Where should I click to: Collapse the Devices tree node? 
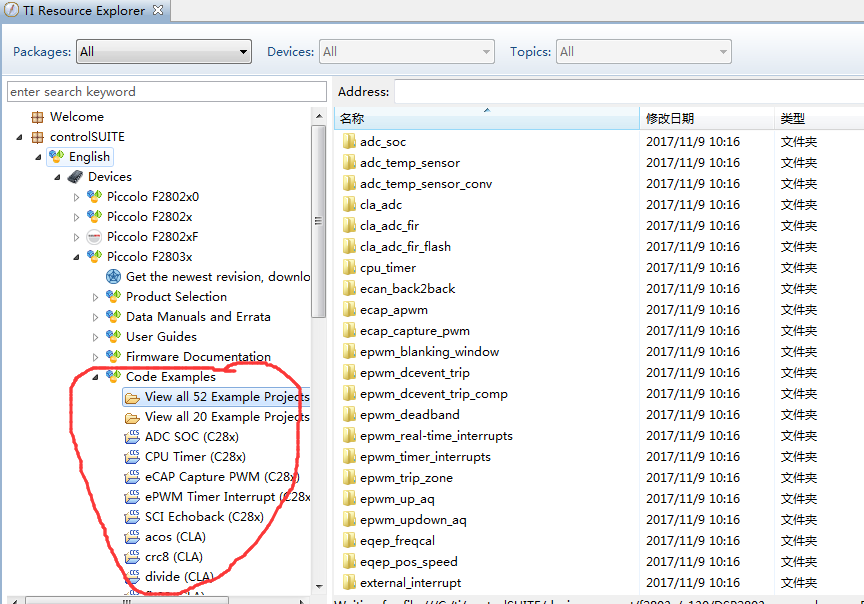[57, 177]
